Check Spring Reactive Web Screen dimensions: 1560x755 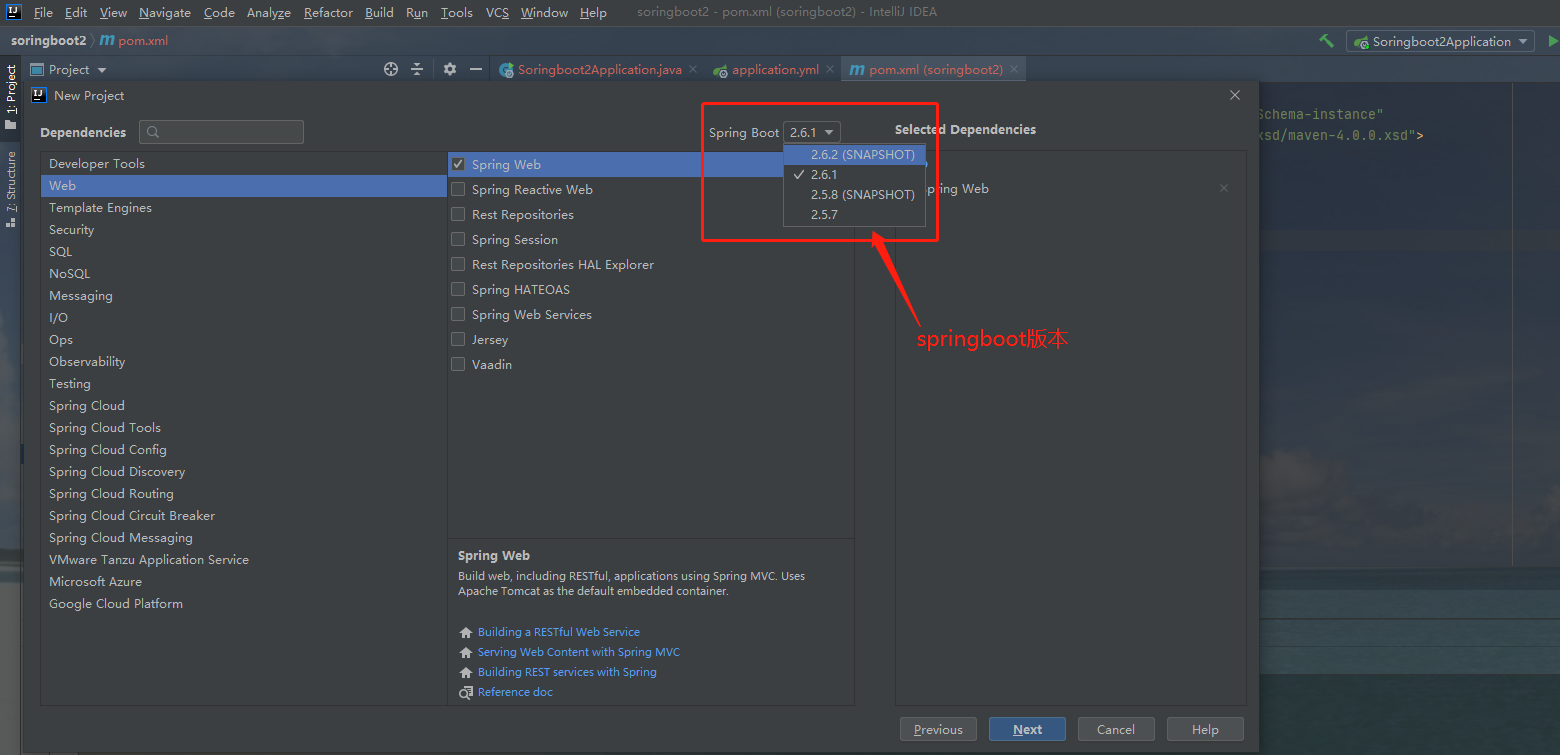click(458, 189)
